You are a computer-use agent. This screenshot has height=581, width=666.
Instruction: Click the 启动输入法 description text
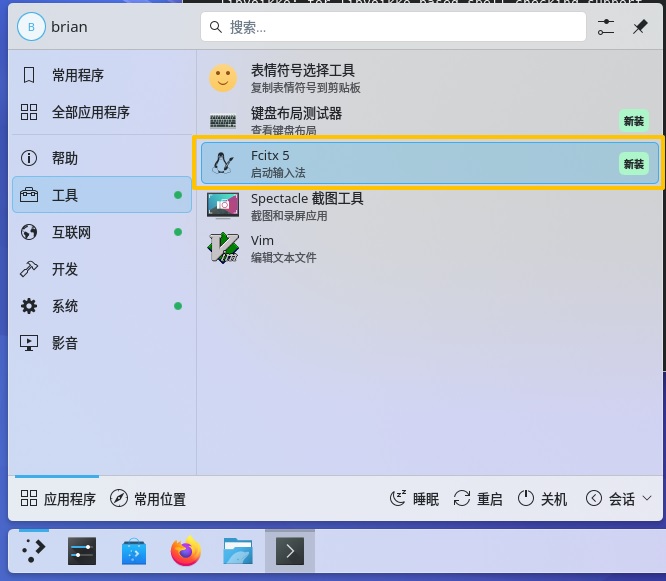coord(278,173)
